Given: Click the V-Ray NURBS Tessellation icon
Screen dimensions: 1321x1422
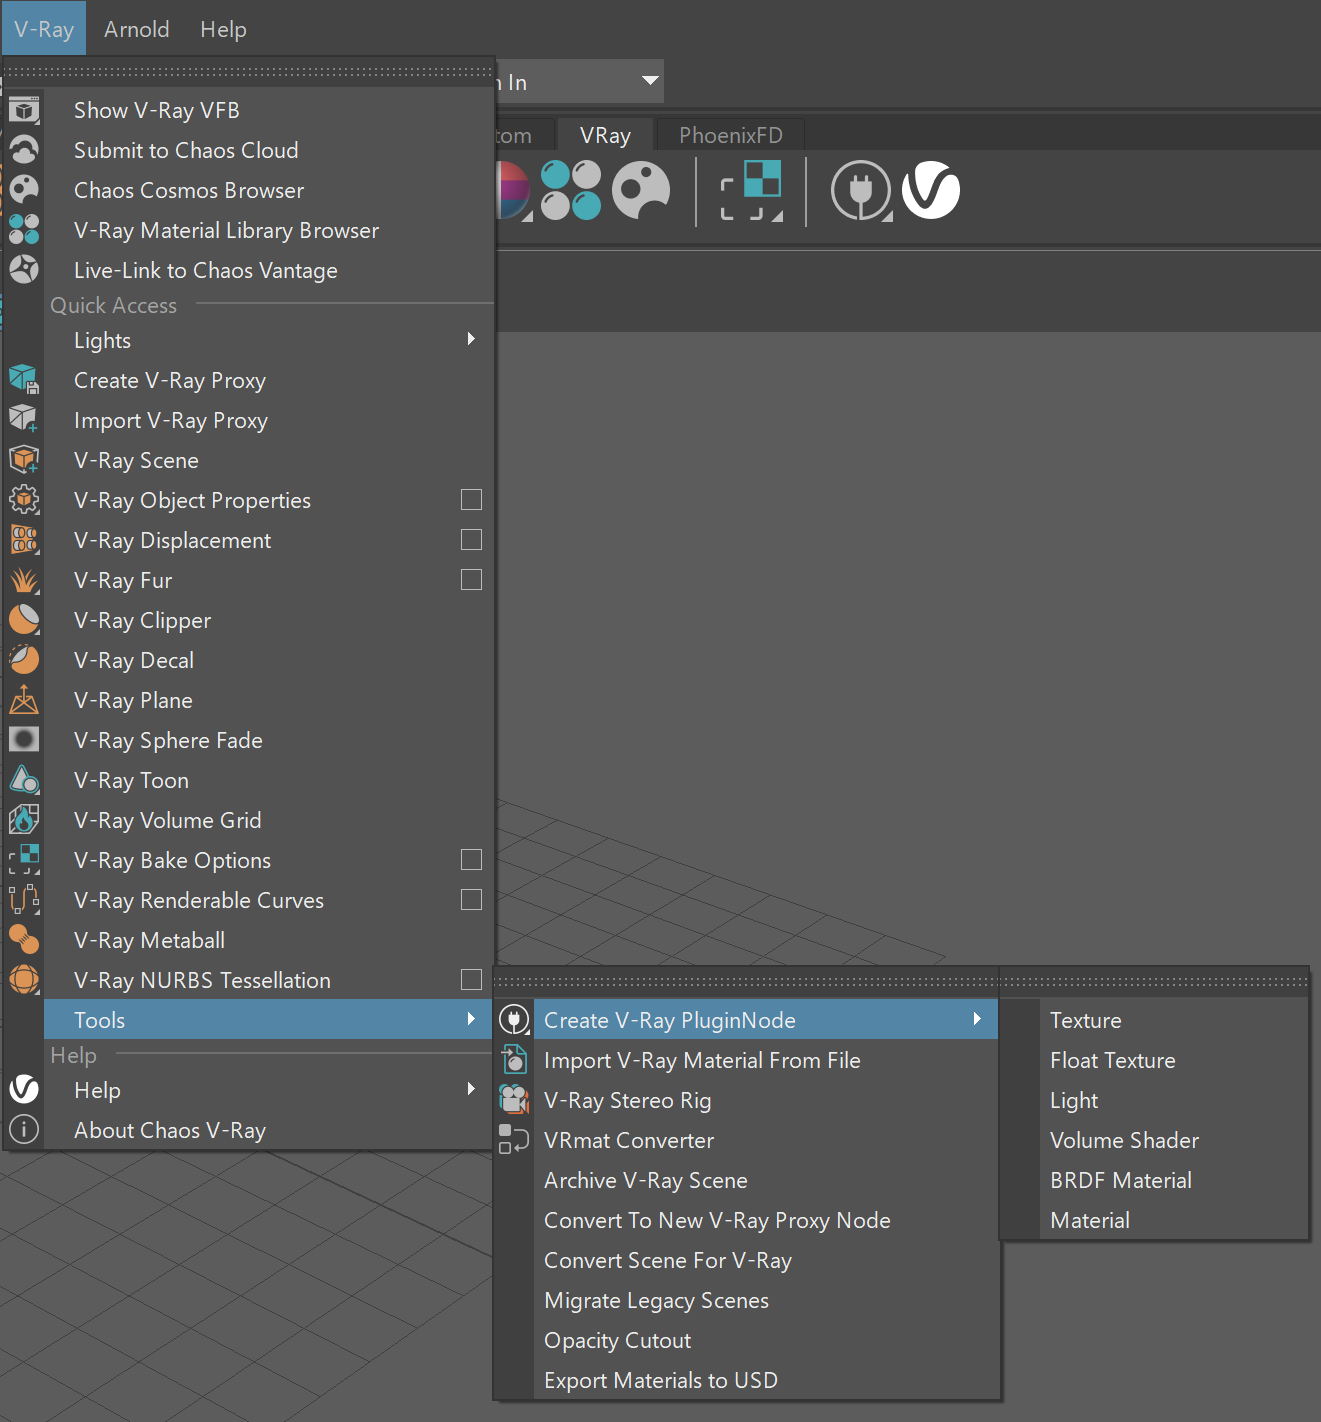Looking at the screenshot, I should click(24, 980).
